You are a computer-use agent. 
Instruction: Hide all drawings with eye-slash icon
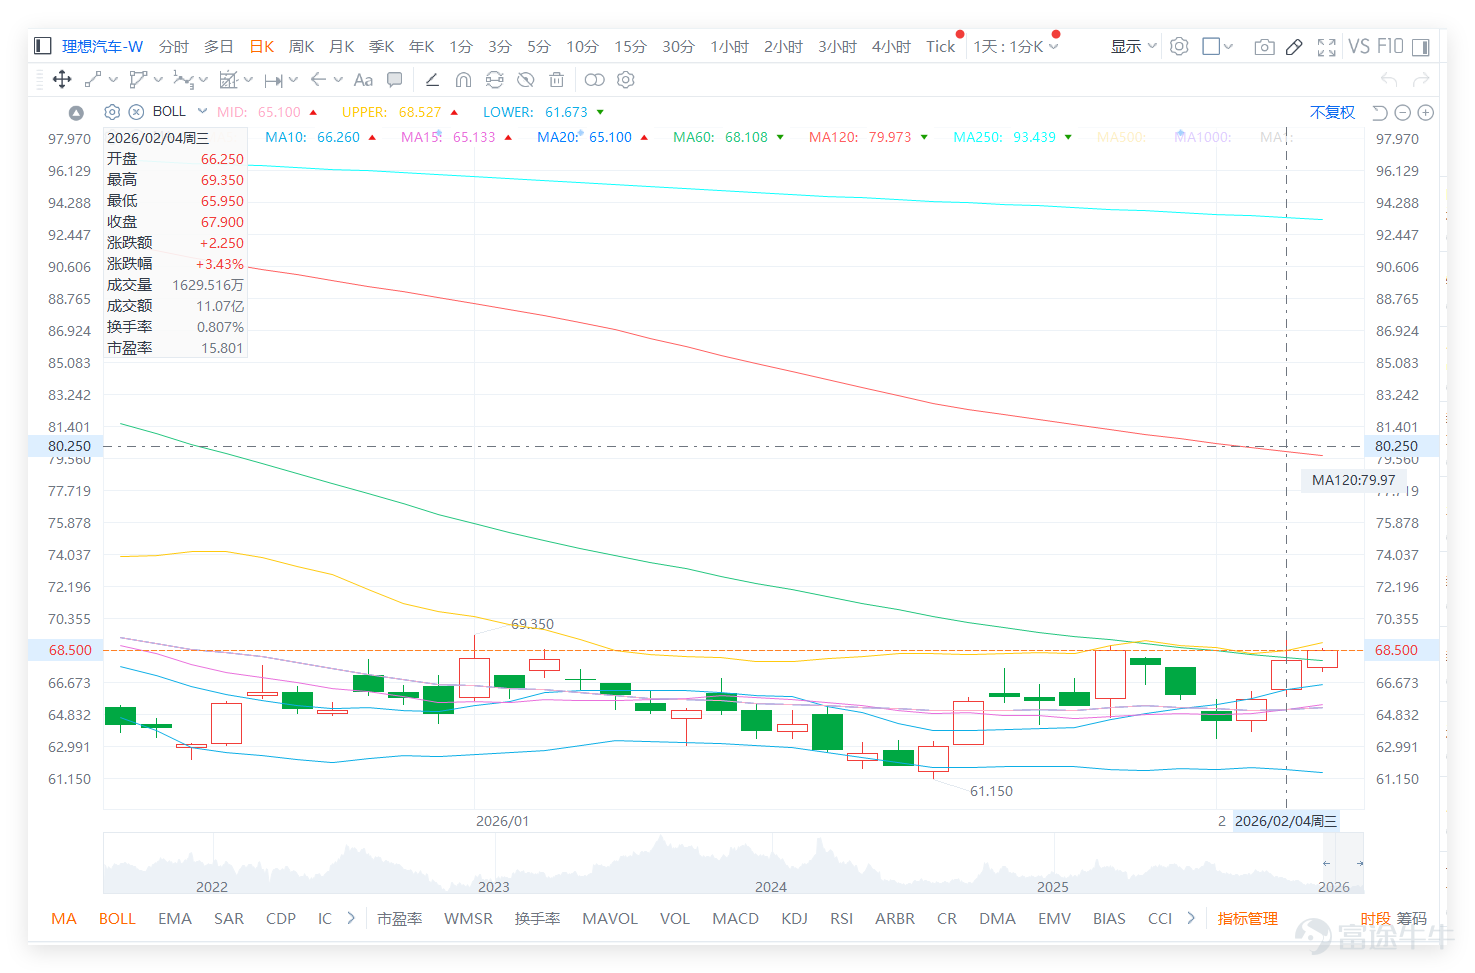525,80
